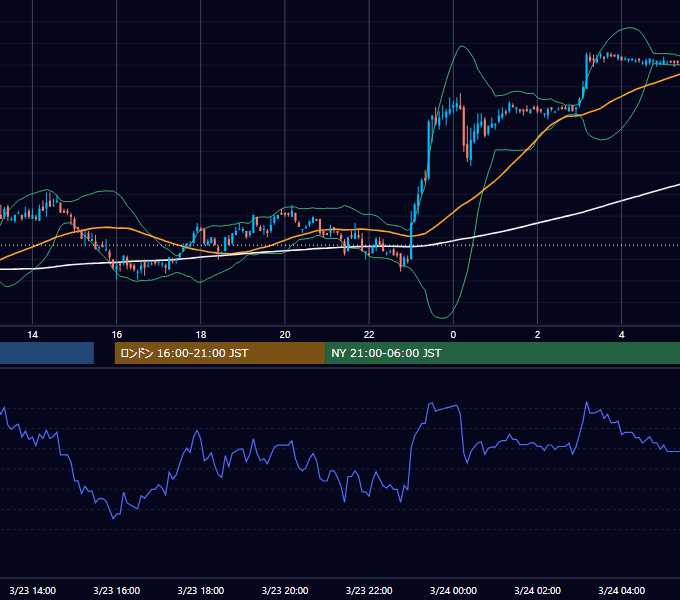Viewport: 680px width, 600px height.
Task: Click the hour label 2 on price chart axis
Action: click(x=537, y=335)
